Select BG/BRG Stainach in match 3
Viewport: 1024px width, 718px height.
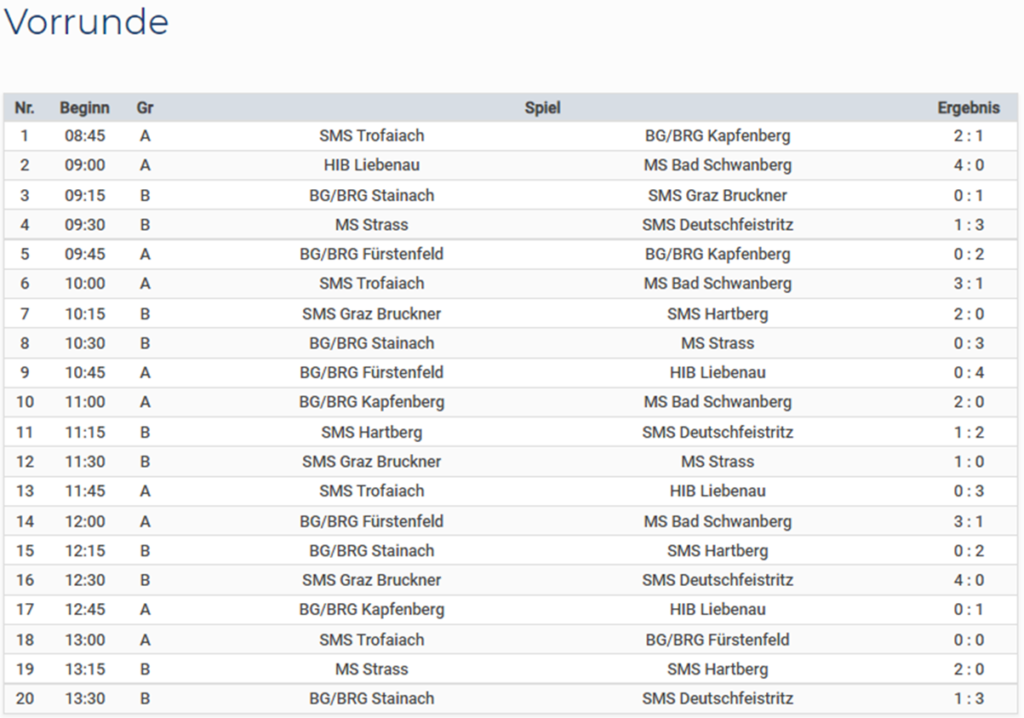click(x=371, y=195)
